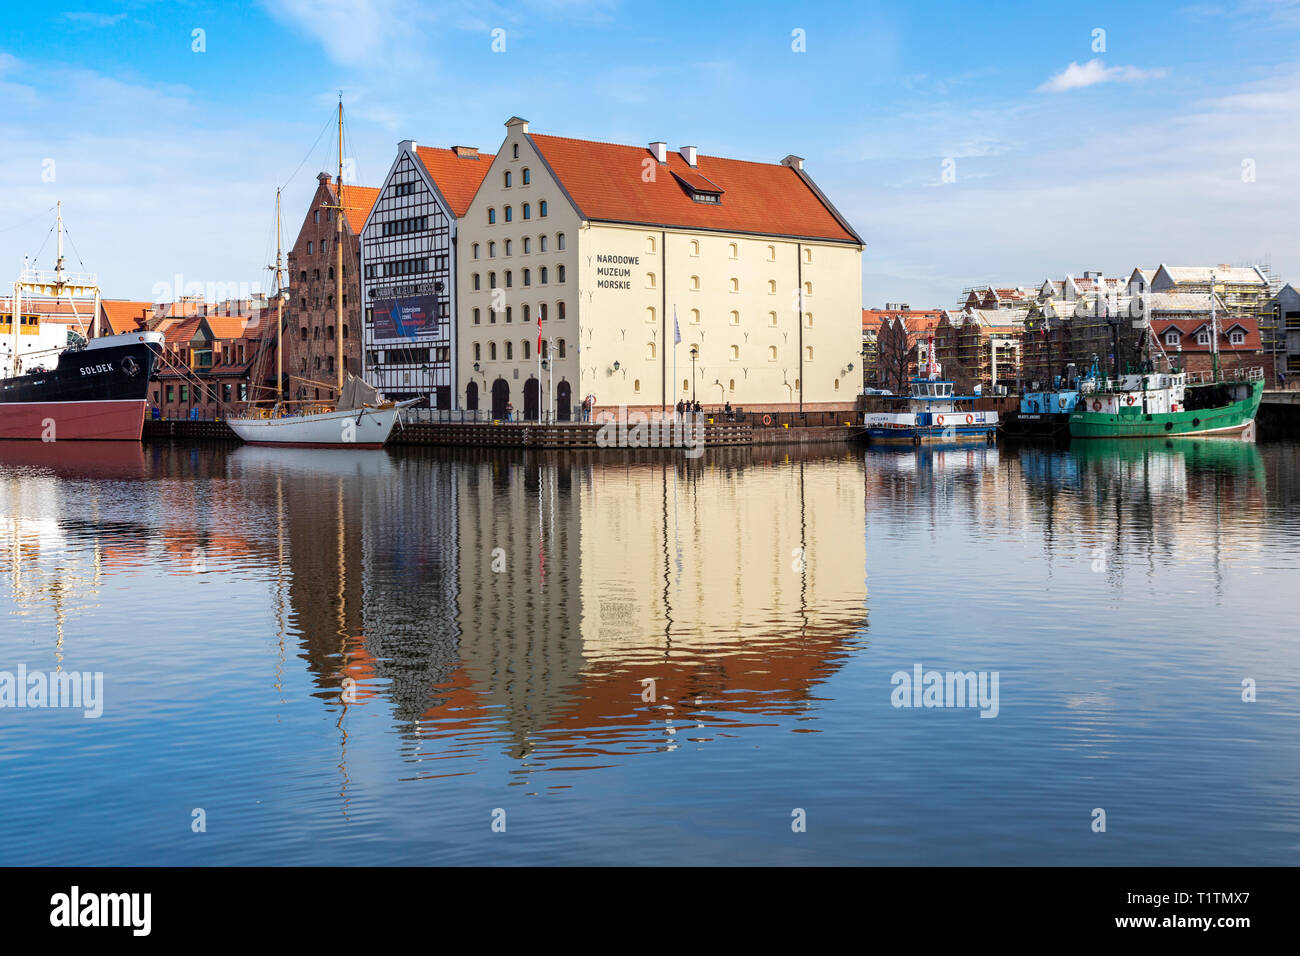1300x956 pixels.
Task: Click the NARODOWE MUZEUM MORSKIE sign on building
Action: click(x=618, y=272)
